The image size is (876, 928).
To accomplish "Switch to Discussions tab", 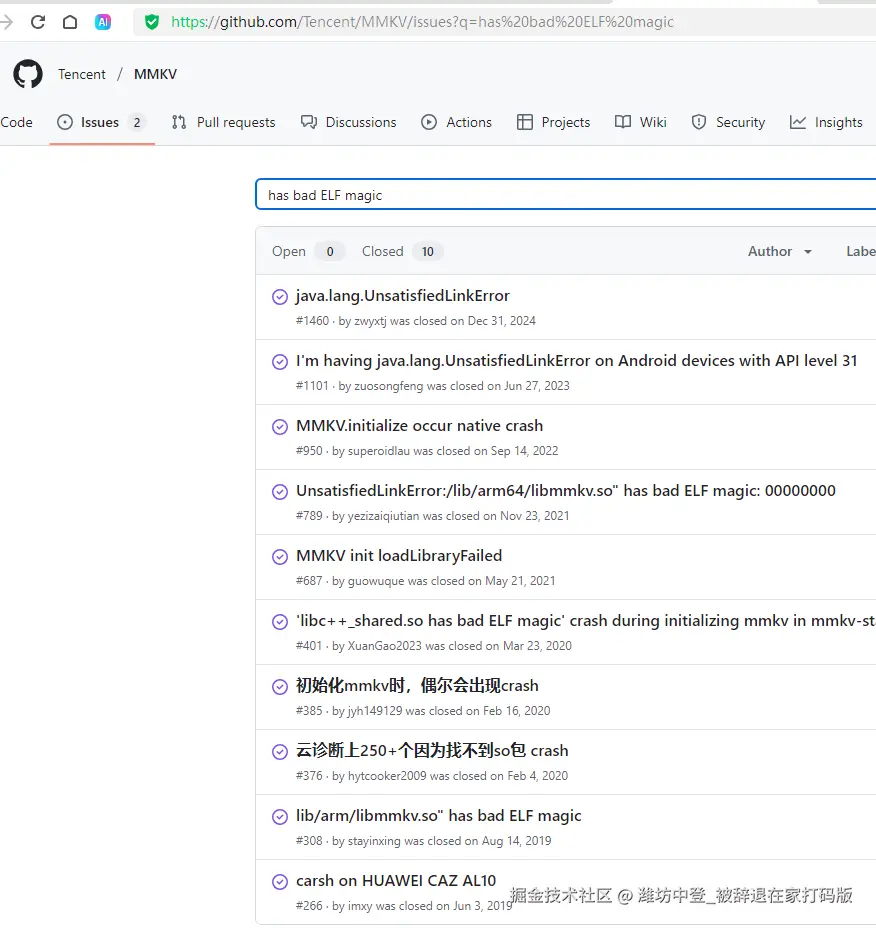I will [x=349, y=123].
